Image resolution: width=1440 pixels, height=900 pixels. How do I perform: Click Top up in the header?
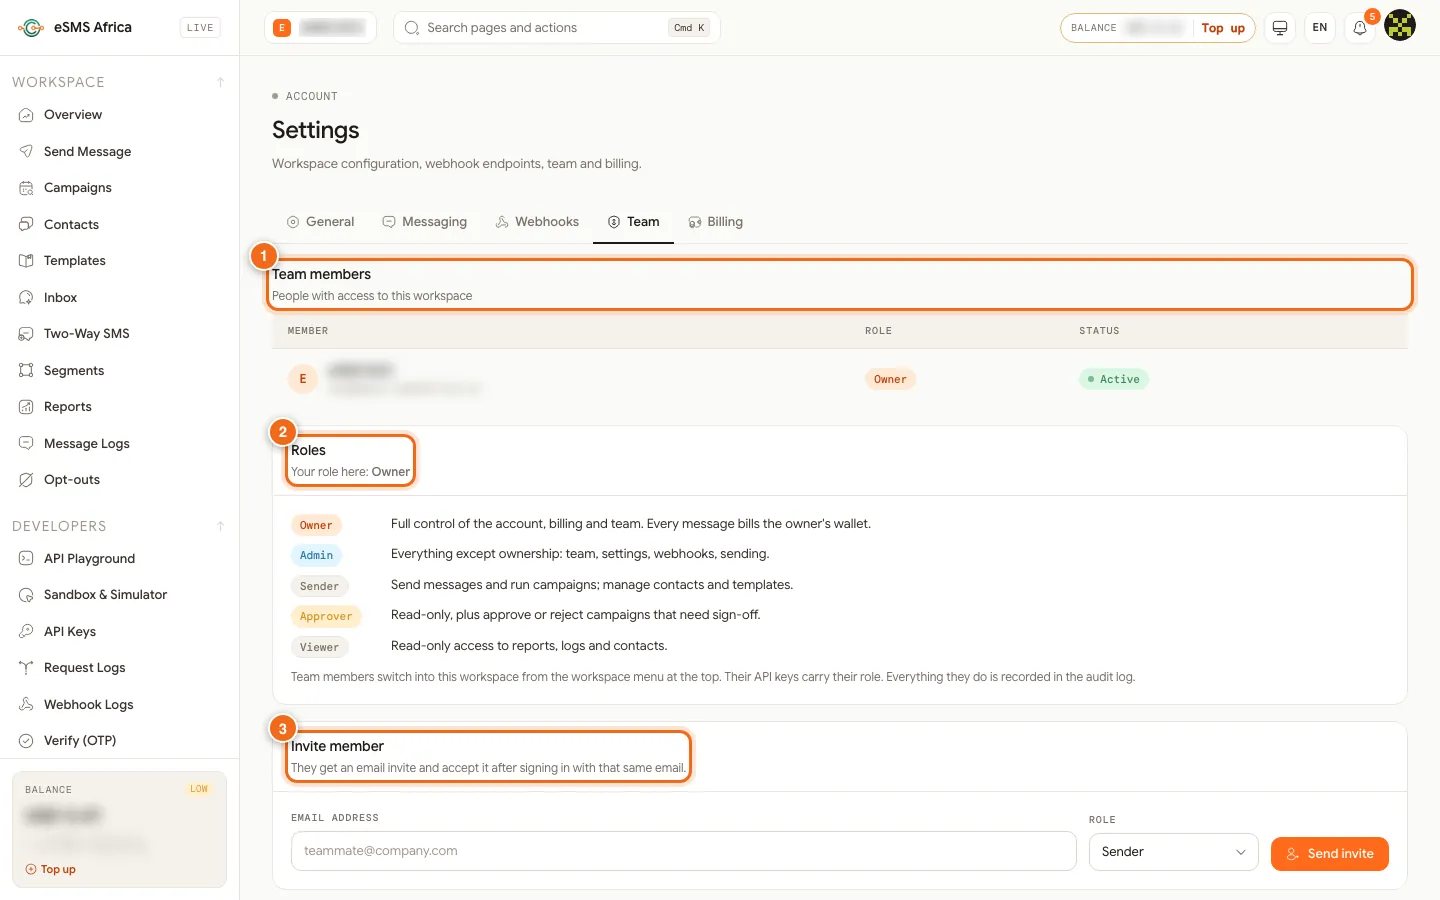click(1223, 28)
